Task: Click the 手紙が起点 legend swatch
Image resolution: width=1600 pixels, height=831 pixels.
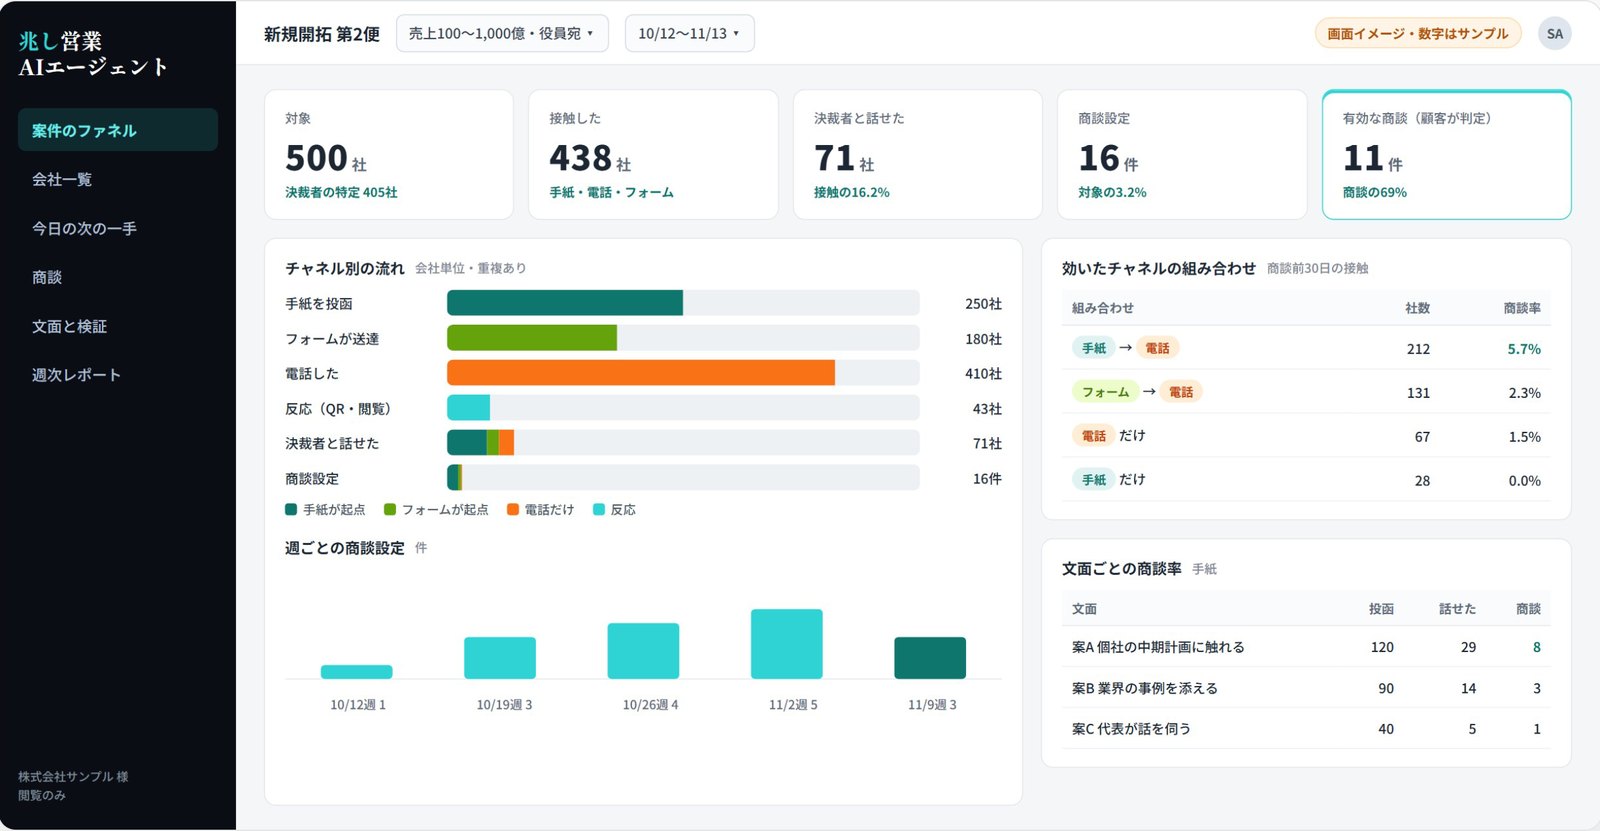Action: click(291, 509)
